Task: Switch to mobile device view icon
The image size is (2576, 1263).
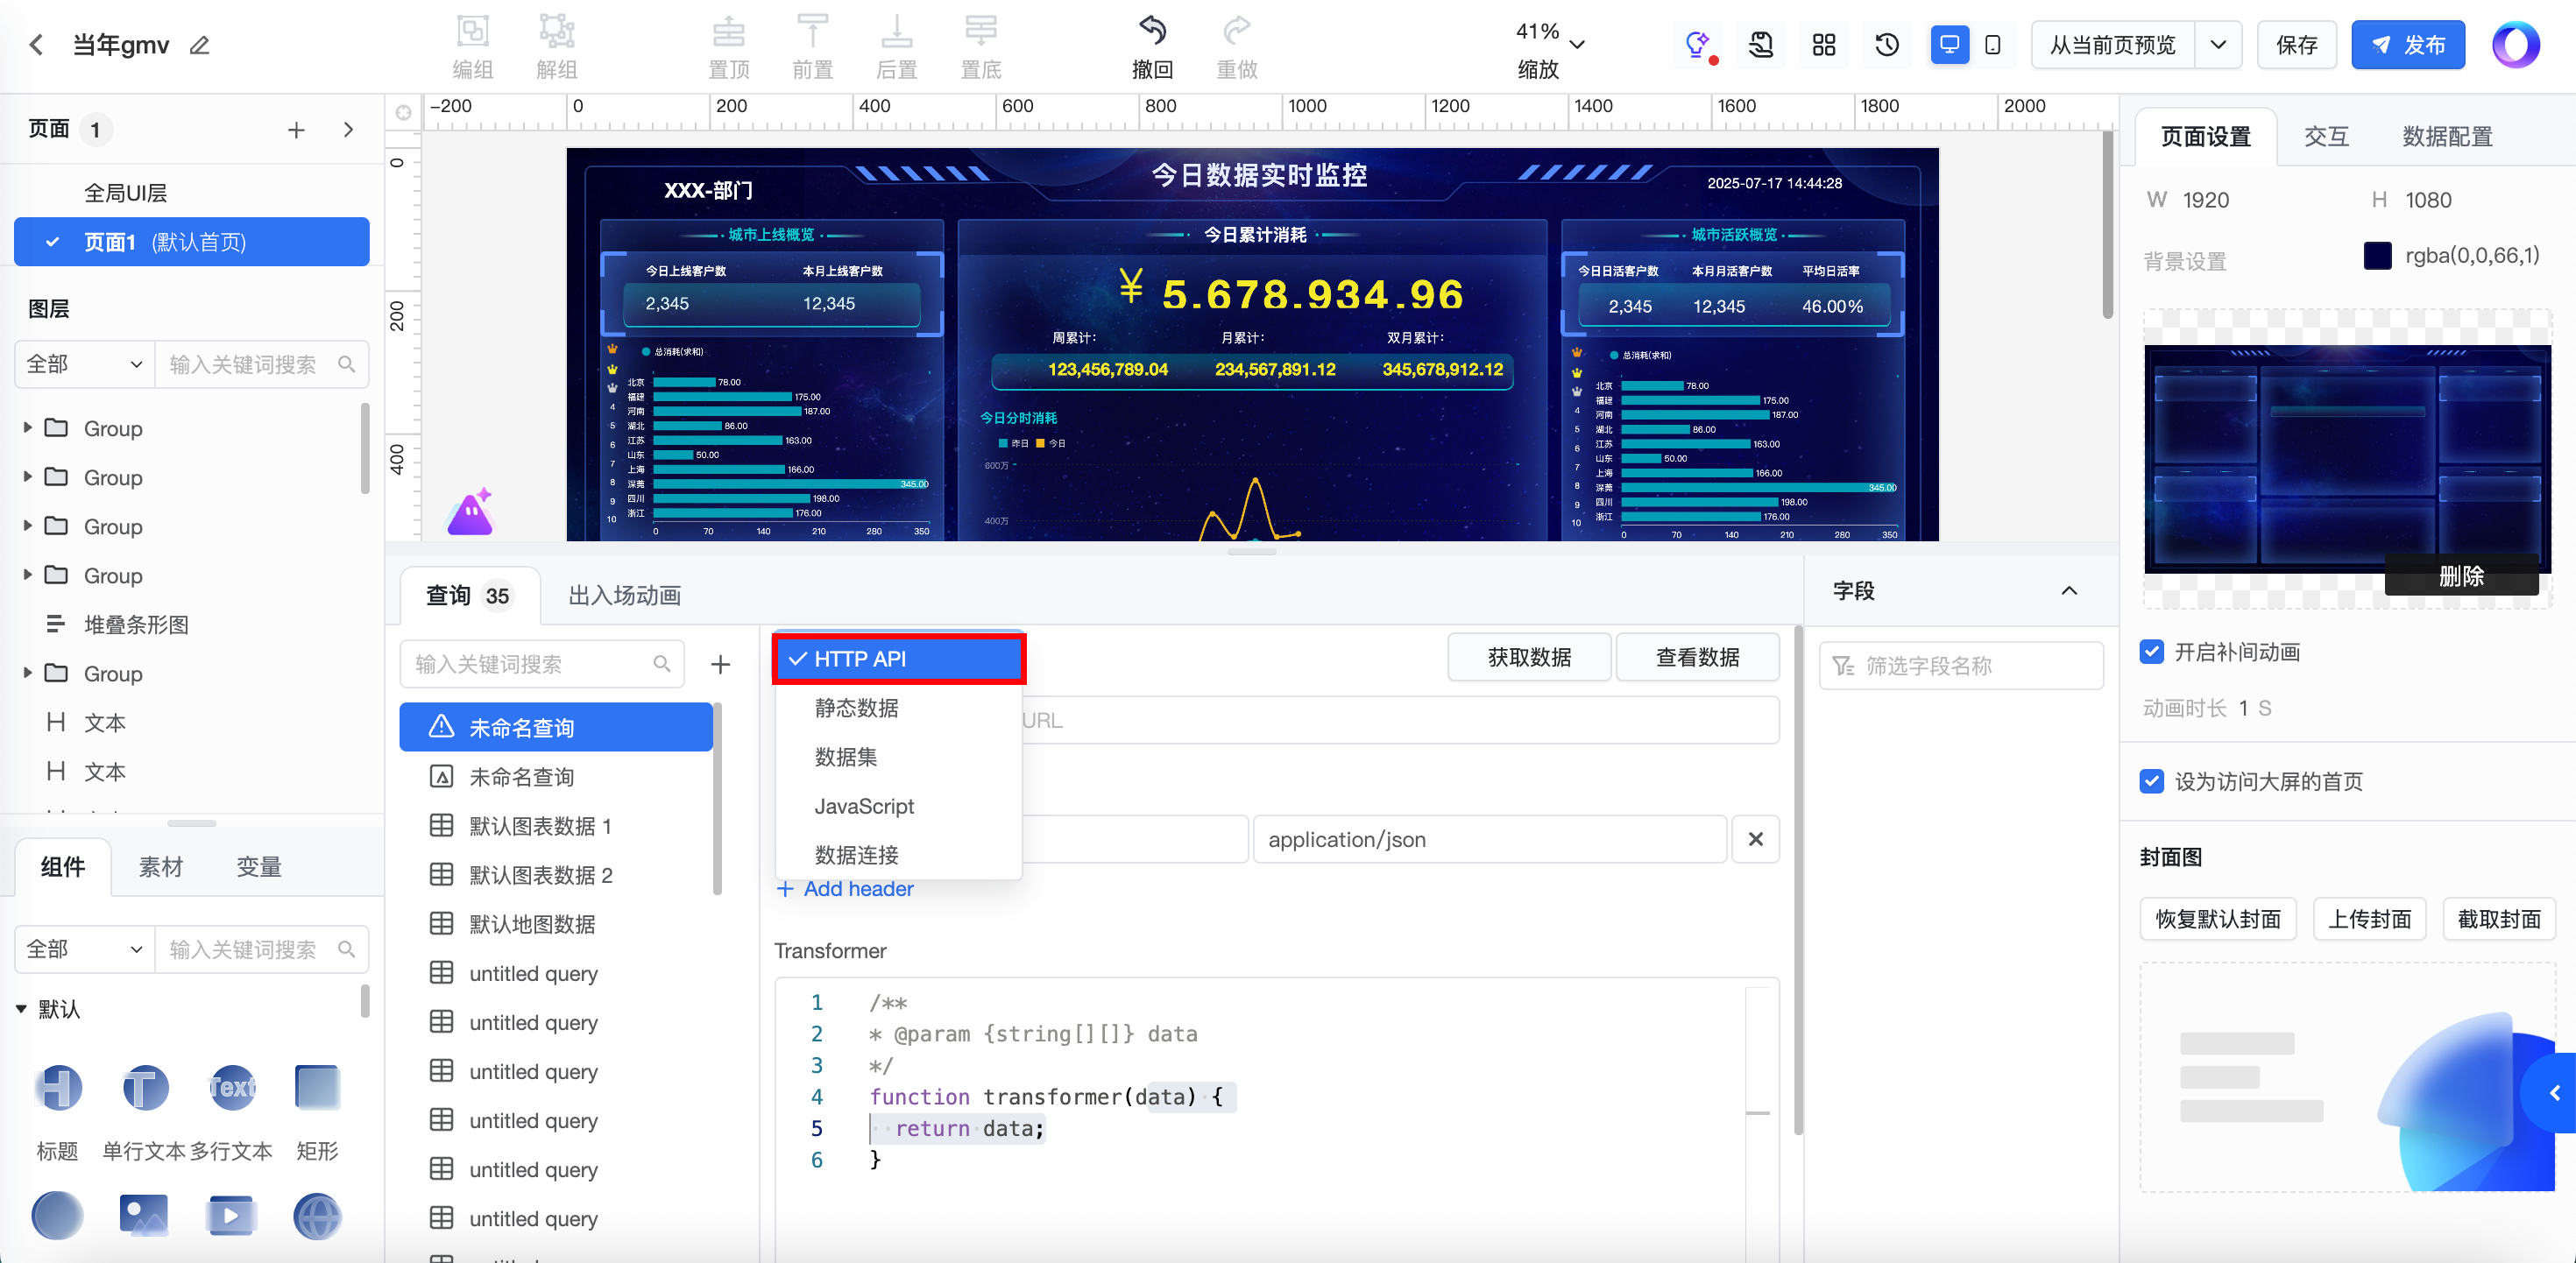Action: click(1992, 45)
